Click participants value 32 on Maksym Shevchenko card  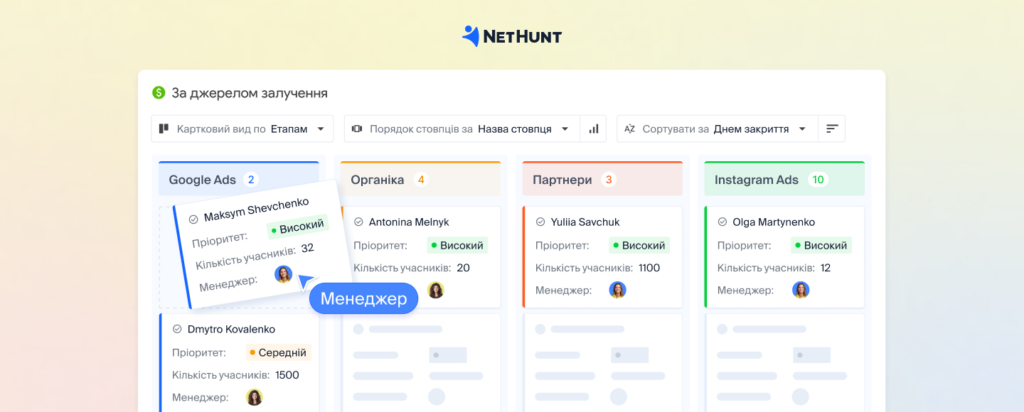pyautogui.click(x=308, y=248)
